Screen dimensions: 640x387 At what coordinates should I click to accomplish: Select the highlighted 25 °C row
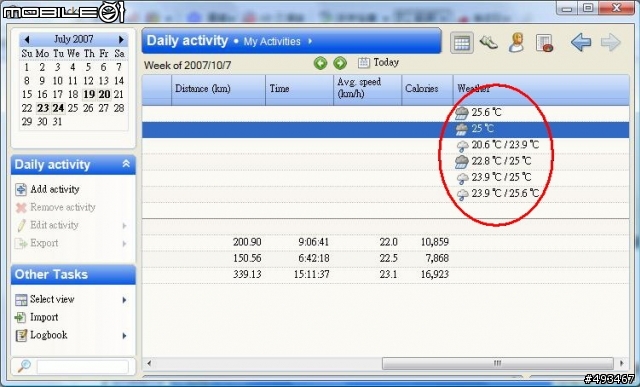385,129
